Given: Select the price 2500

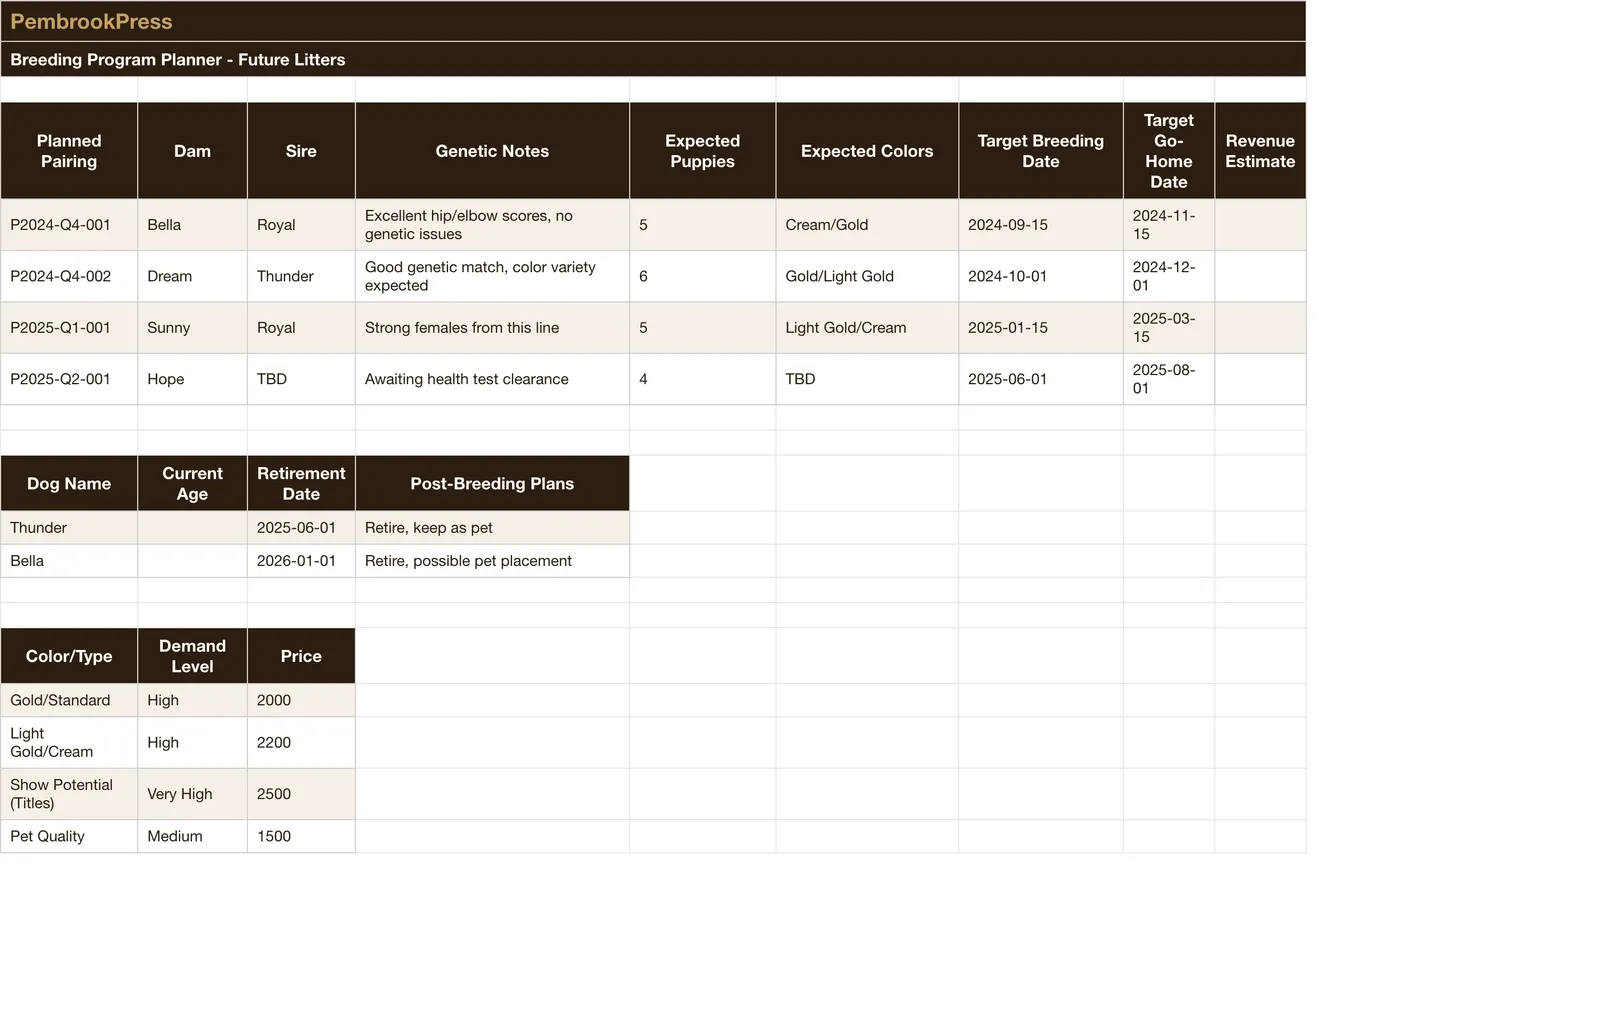Looking at the screenshot, I should click(x=301, y=794).
